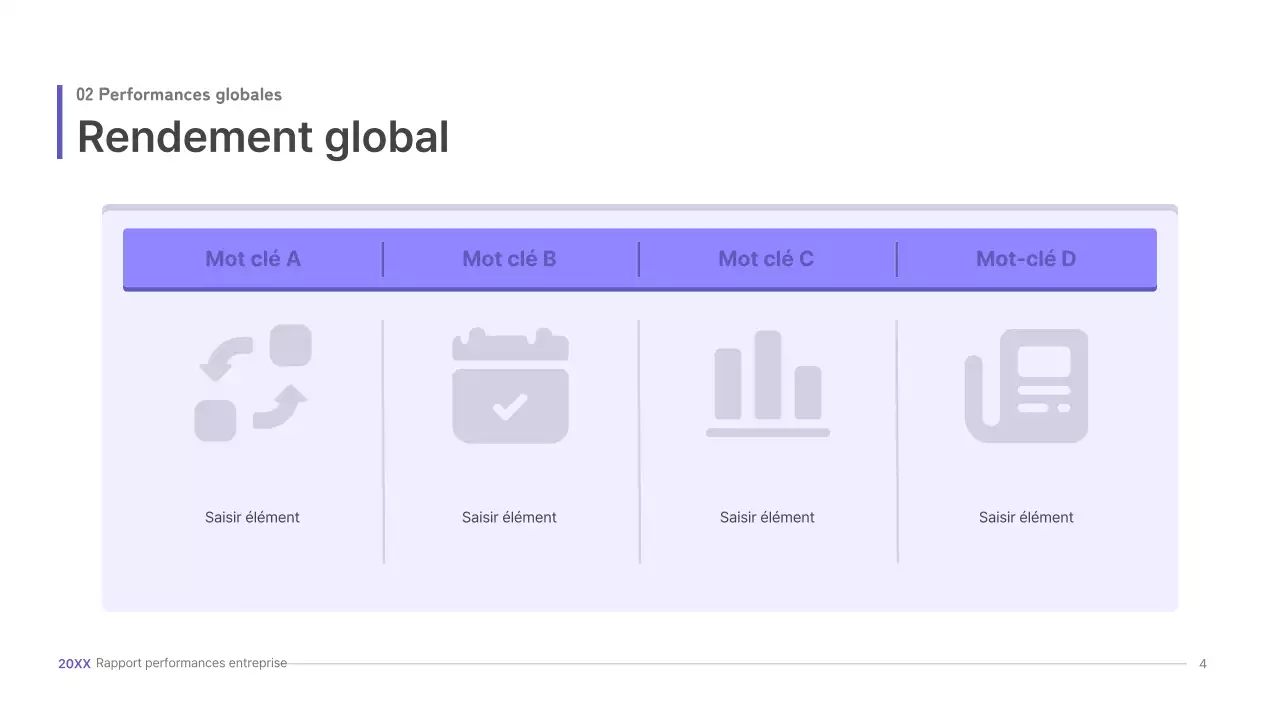Click the page number 4

pyautogui.click(x=1203, y=663)
